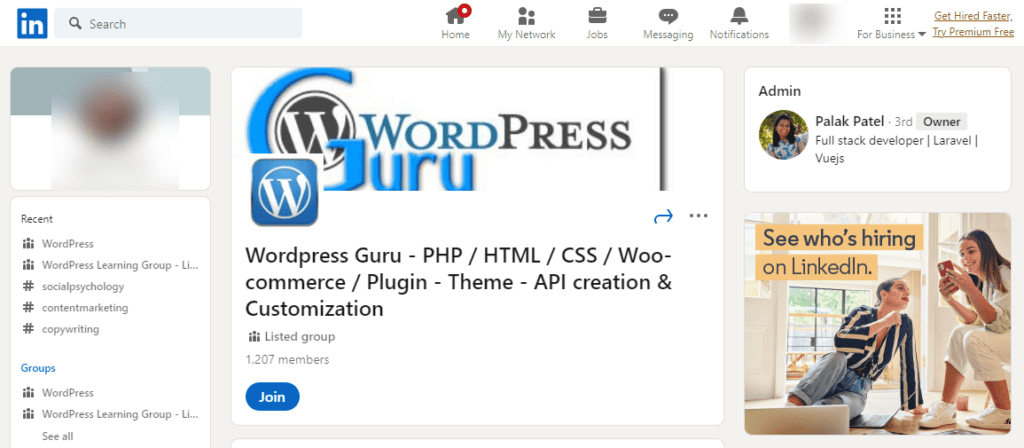Click Palak Patel's profile photo
This screenshot has height=448, width=1024.
point(783,134)
